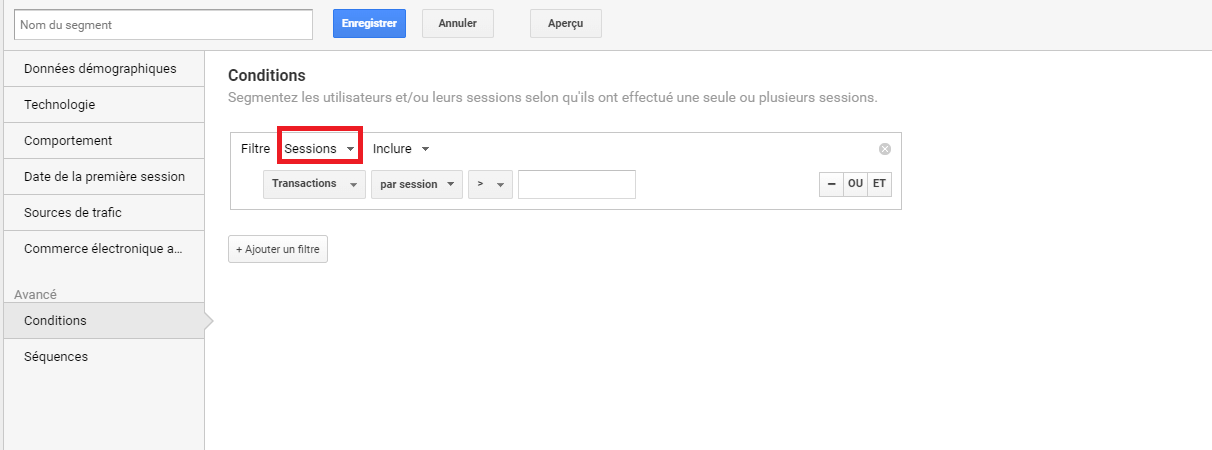
Task: Open the Inclure dropdown
Action: pos(401,148)
